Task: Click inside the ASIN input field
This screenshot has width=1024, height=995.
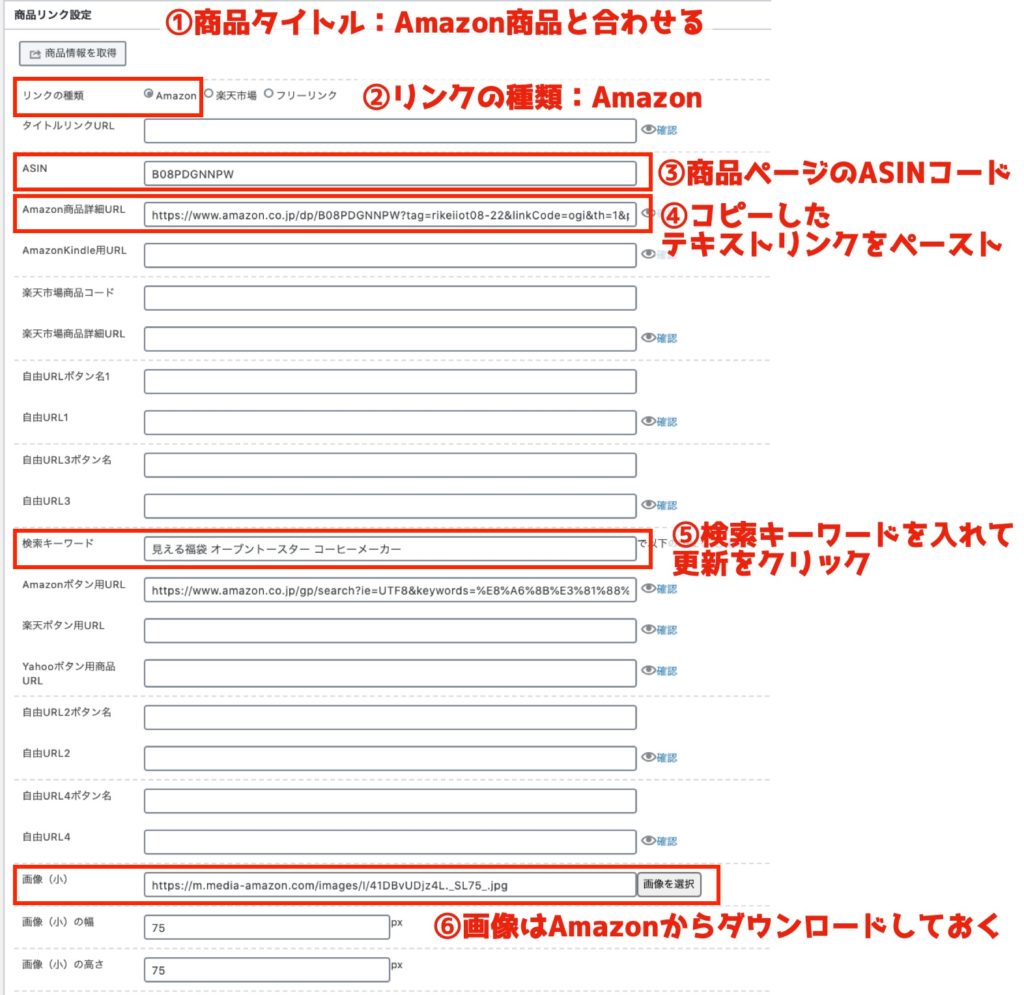Action: click(390, 172)
